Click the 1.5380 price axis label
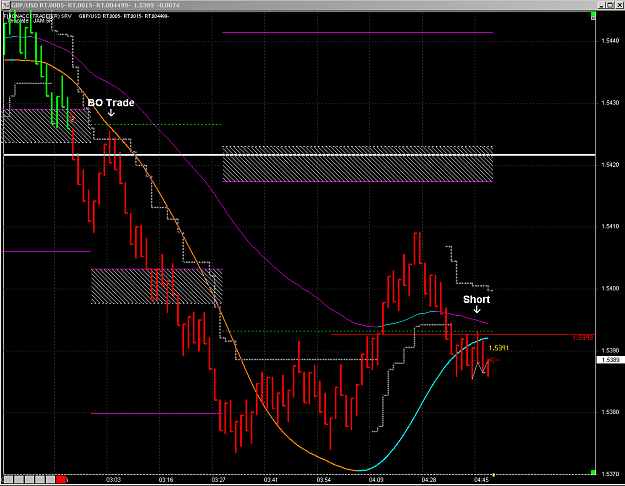This screenshot has width=625, height=486. (610, 412)
